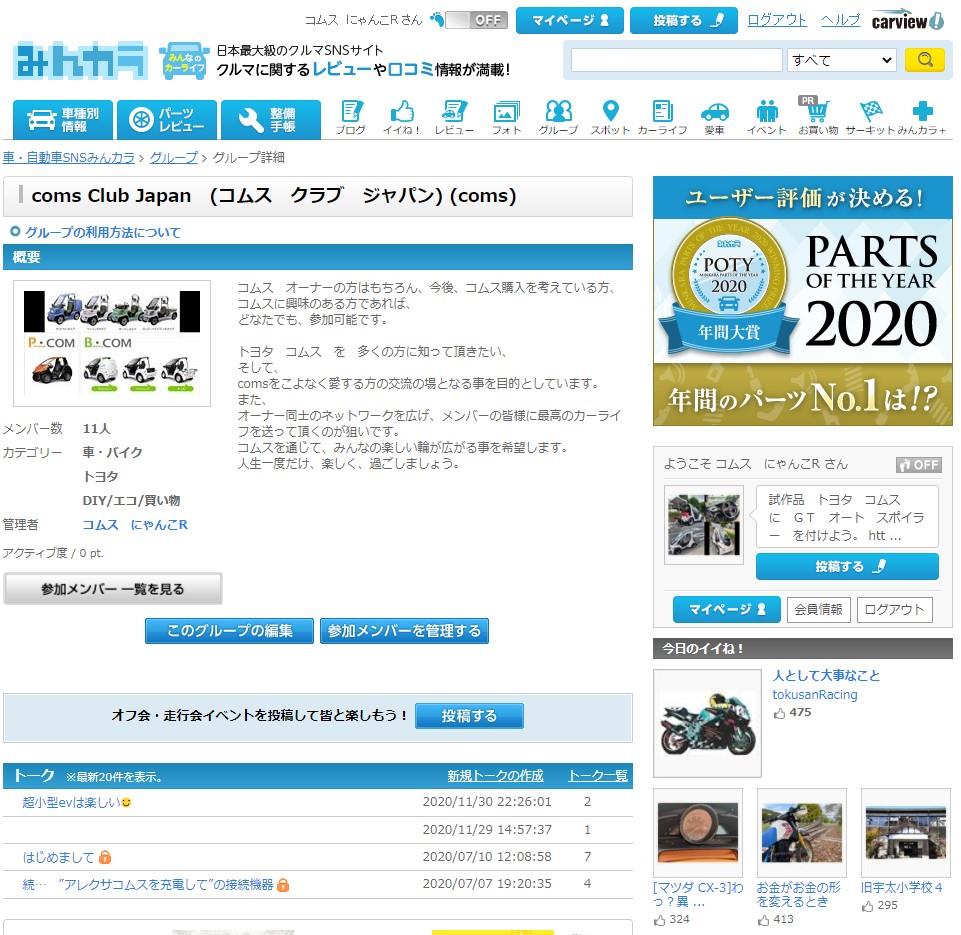Open 新規トークの作成 link
This screenshot has height=935, width=961.
[x=495, y=776]
